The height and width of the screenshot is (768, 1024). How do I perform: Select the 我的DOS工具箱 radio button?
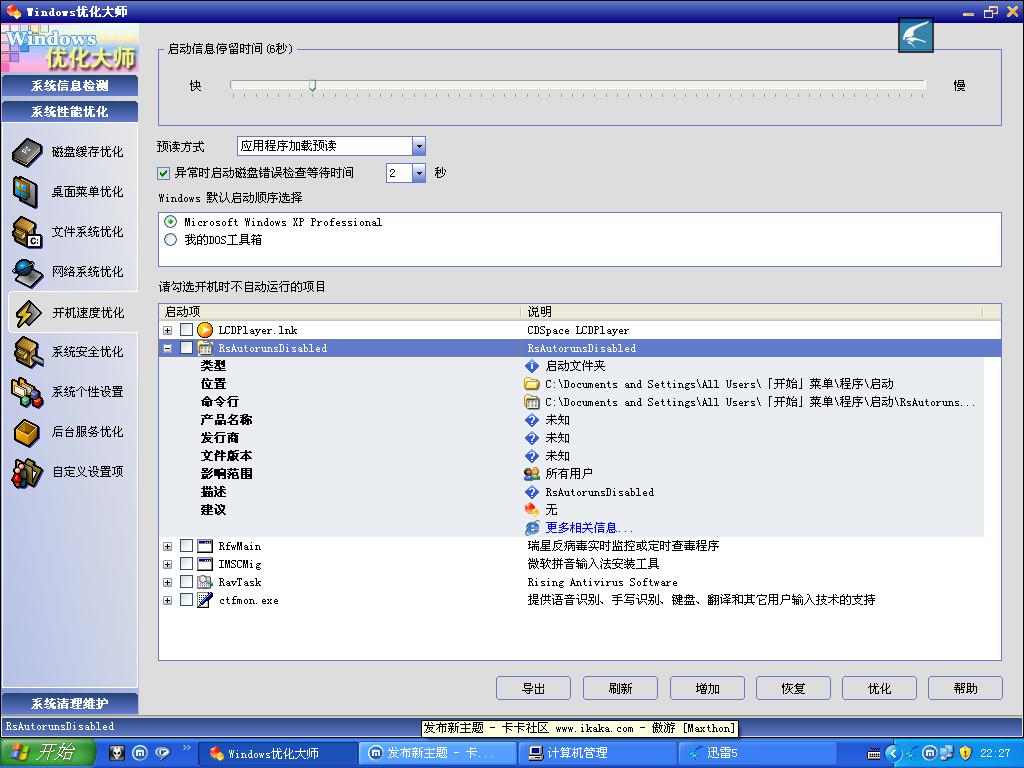tap(170, 240)
